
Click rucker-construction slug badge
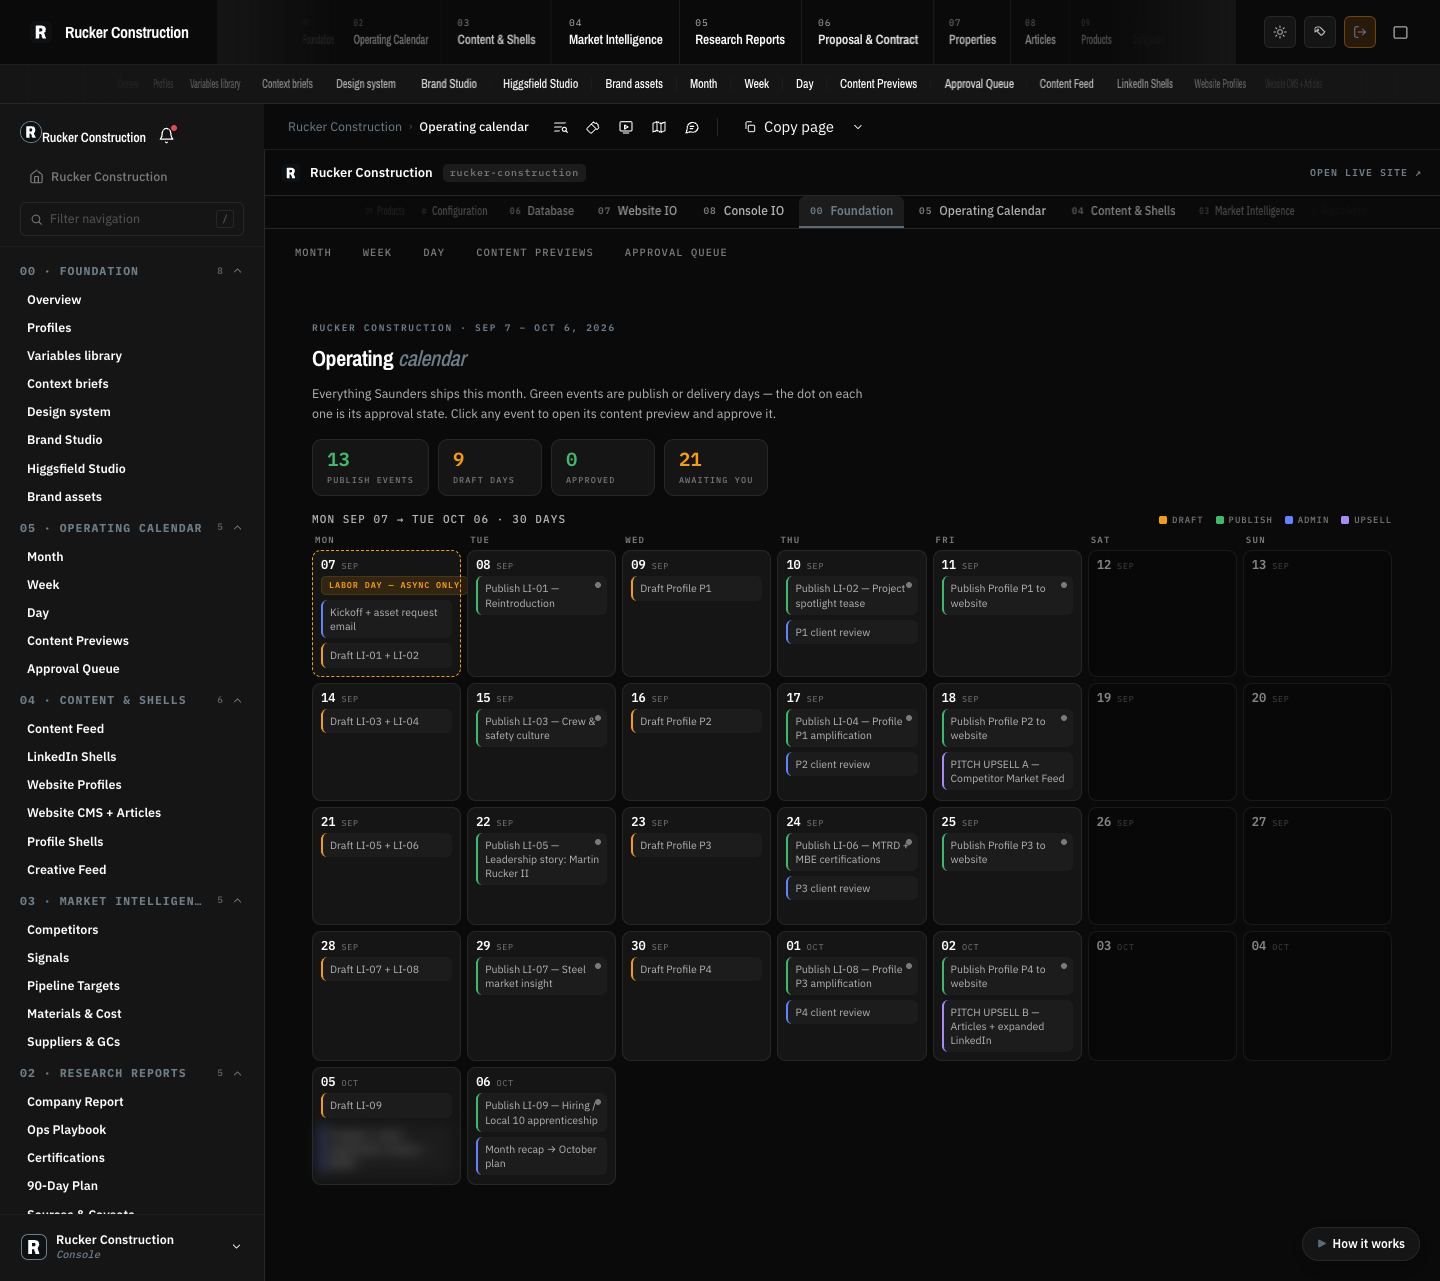click(514, 173)
